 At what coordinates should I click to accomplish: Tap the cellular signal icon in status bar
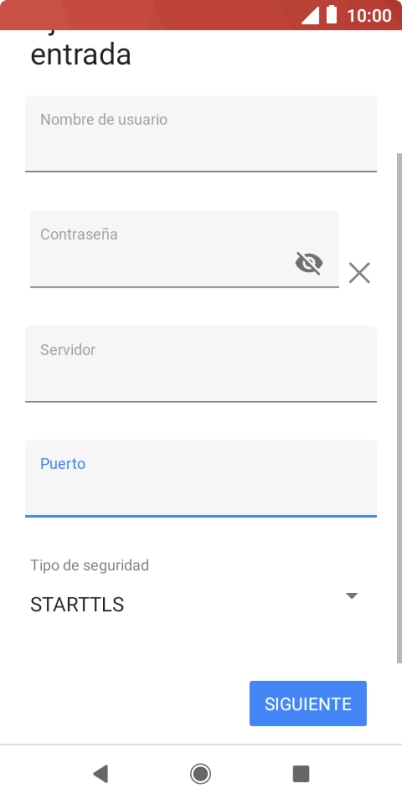[310, 15]
